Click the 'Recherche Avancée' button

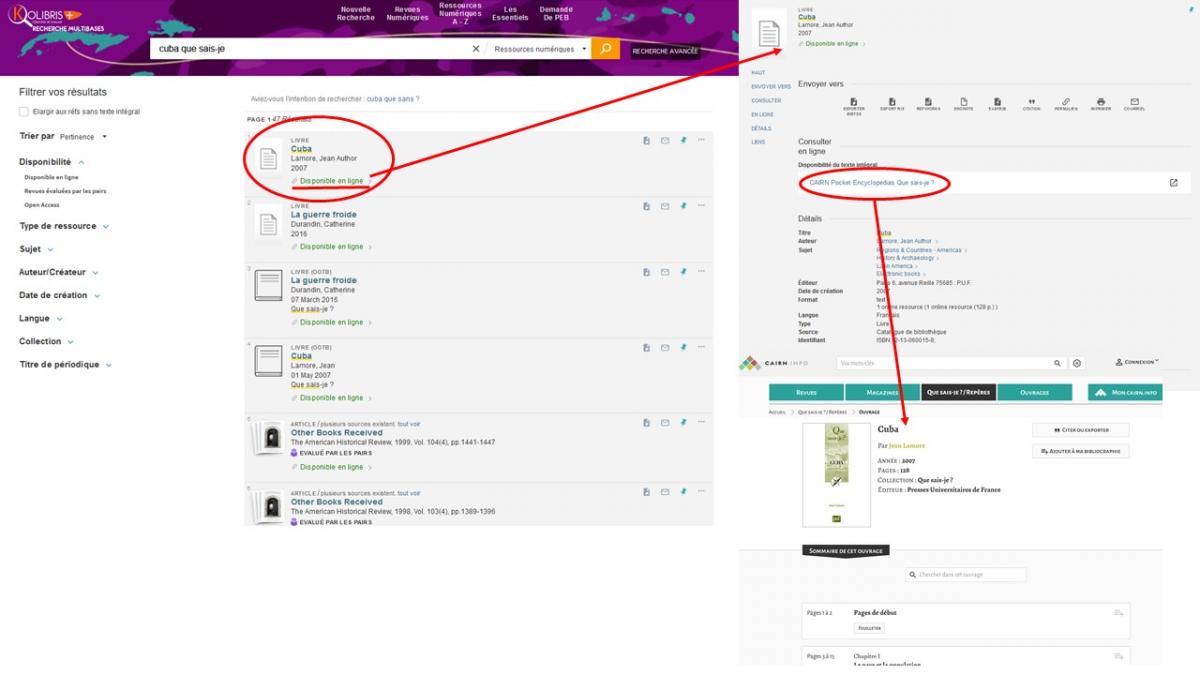pyautogui.click(x=663, y=49)
